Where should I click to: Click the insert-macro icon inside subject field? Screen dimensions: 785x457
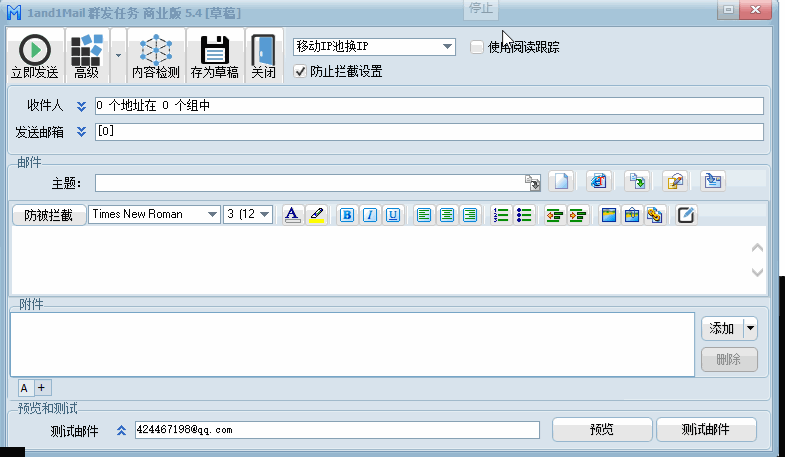point(533,183)
